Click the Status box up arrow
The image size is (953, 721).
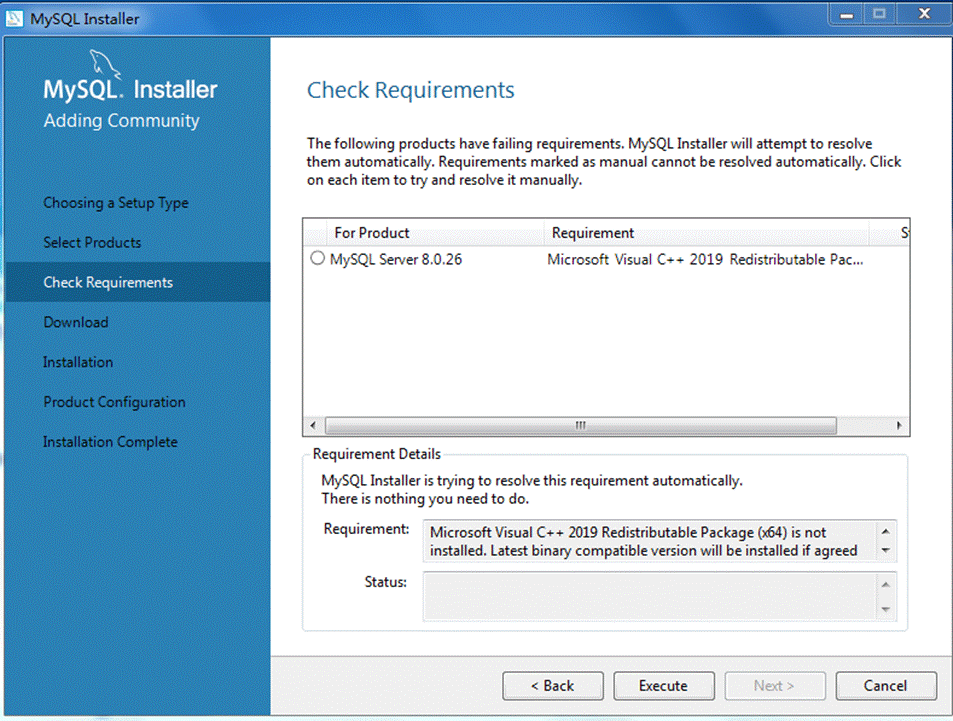click(886, 584)
